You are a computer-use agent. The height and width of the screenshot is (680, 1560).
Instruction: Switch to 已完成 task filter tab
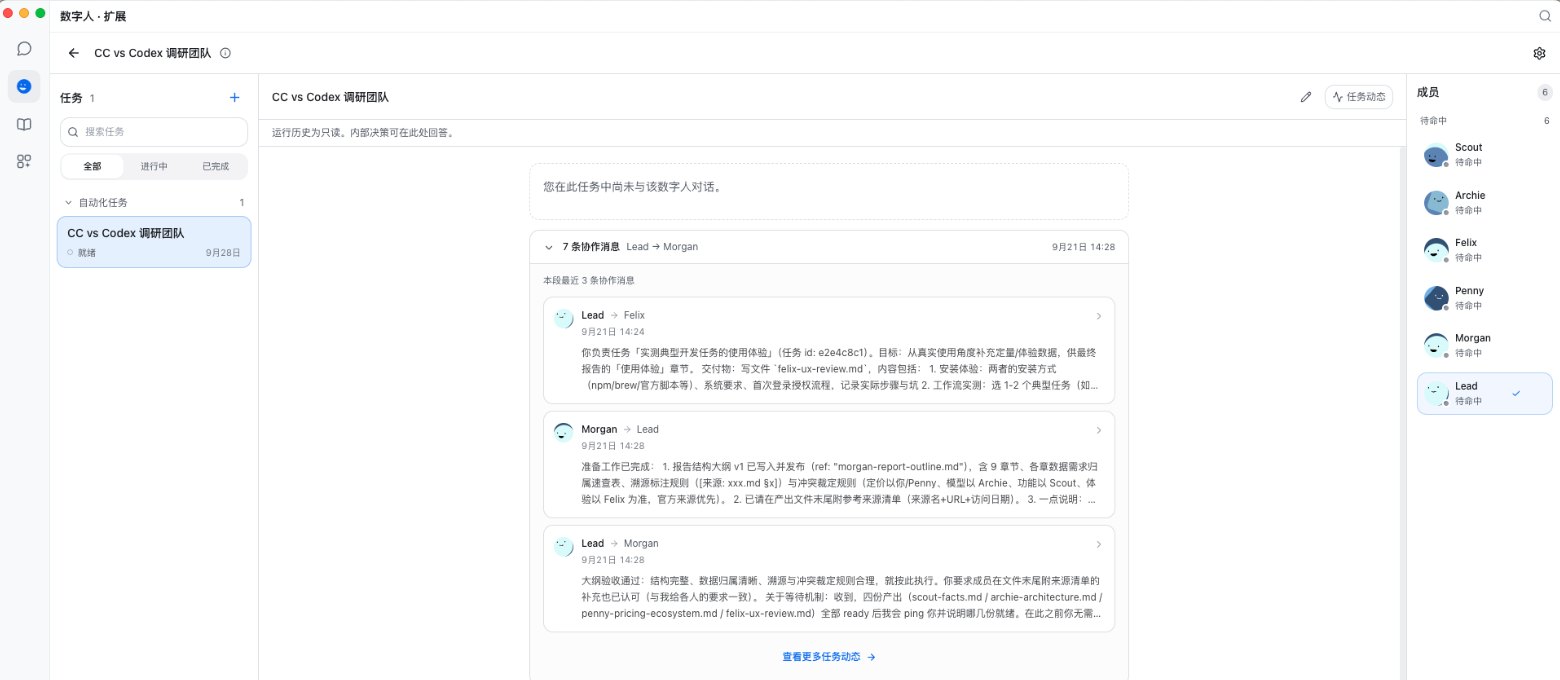point(216,167)
